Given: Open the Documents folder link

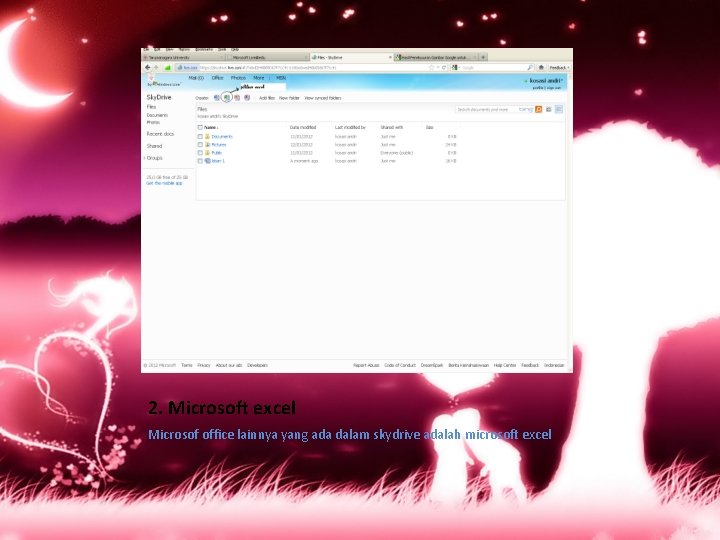Looking at the screenshot, I should click(222, 136).
